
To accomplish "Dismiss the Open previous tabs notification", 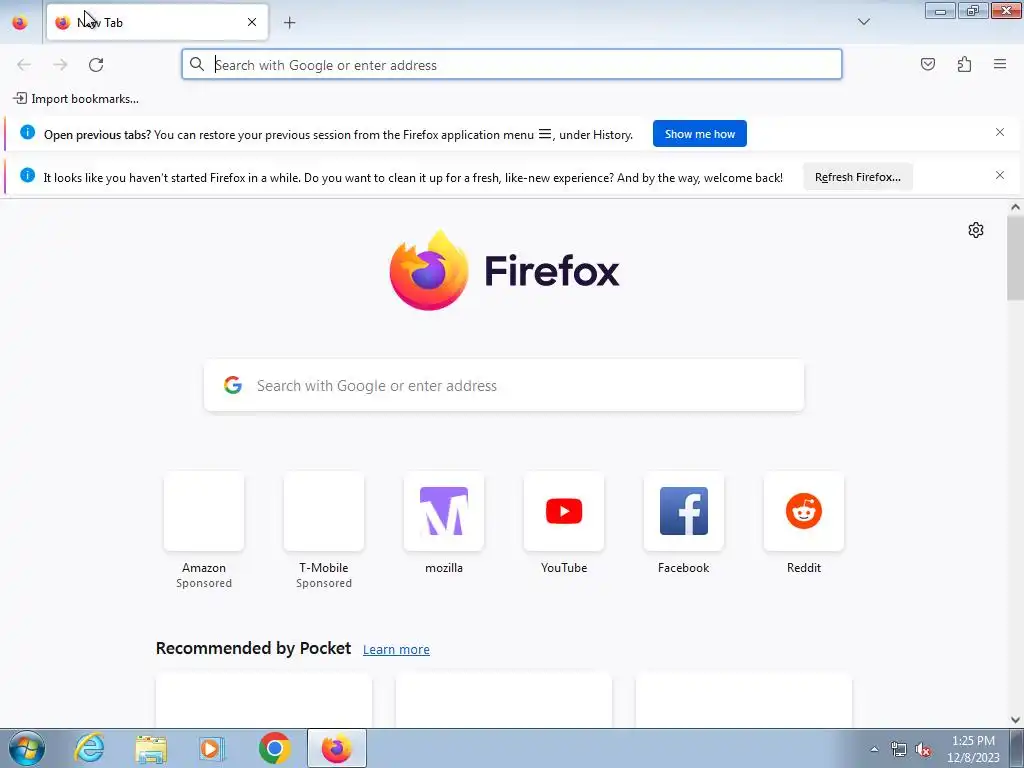I will [1000, 133].
